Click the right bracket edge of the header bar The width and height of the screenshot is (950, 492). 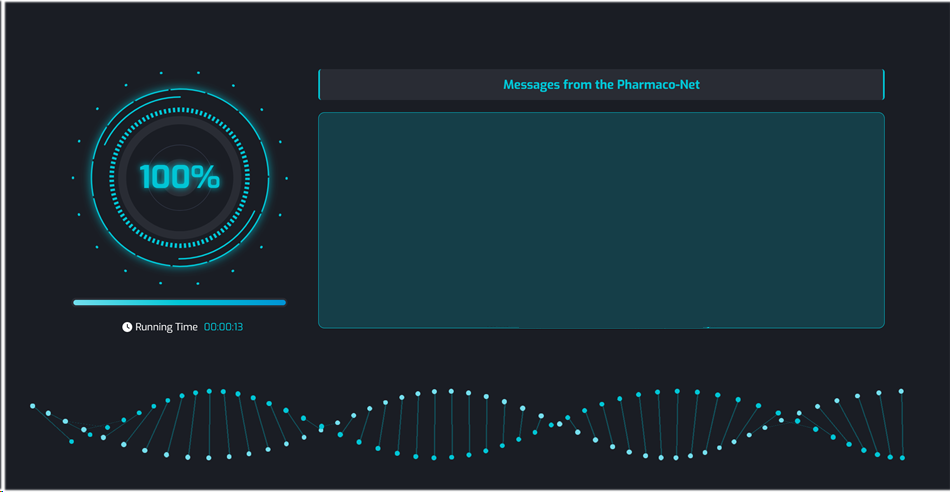(x=884, y=85)
